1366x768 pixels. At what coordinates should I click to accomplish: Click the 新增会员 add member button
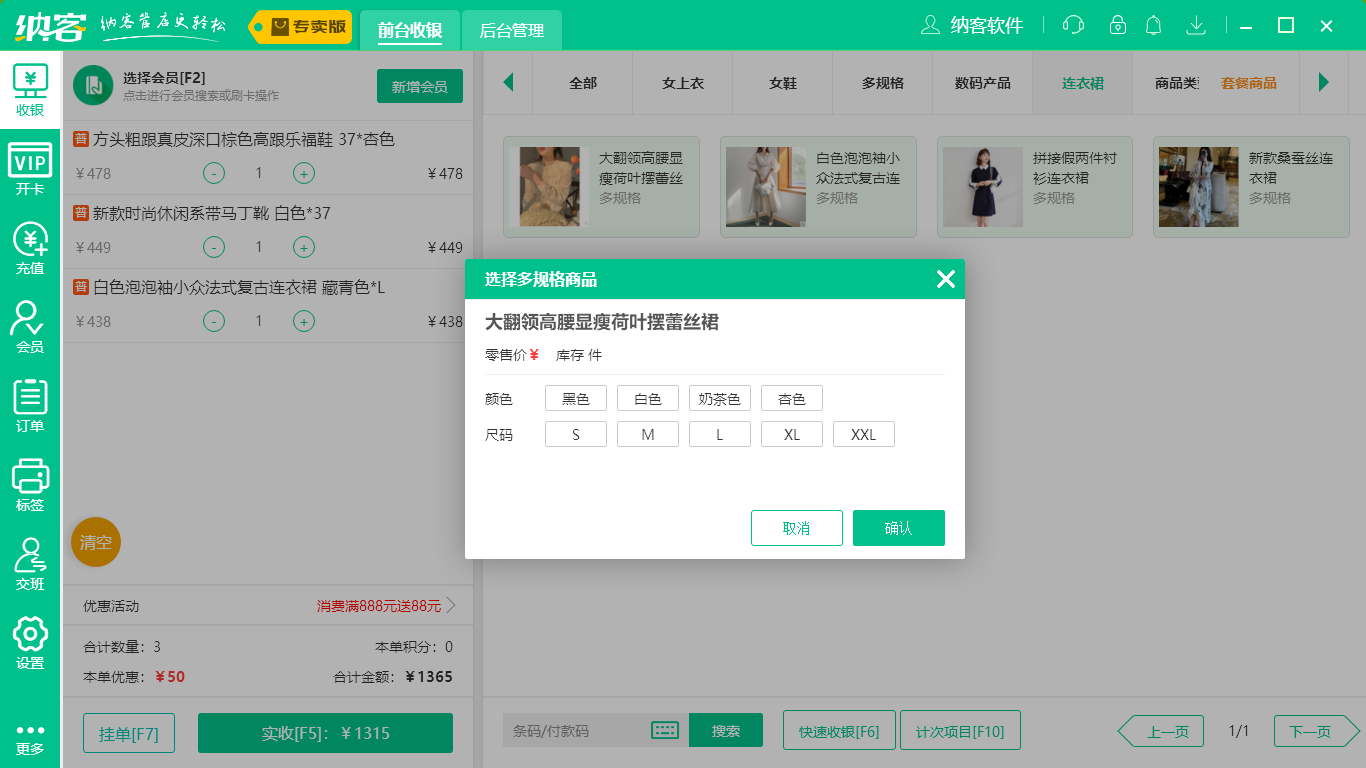click(x=419, y=86)
